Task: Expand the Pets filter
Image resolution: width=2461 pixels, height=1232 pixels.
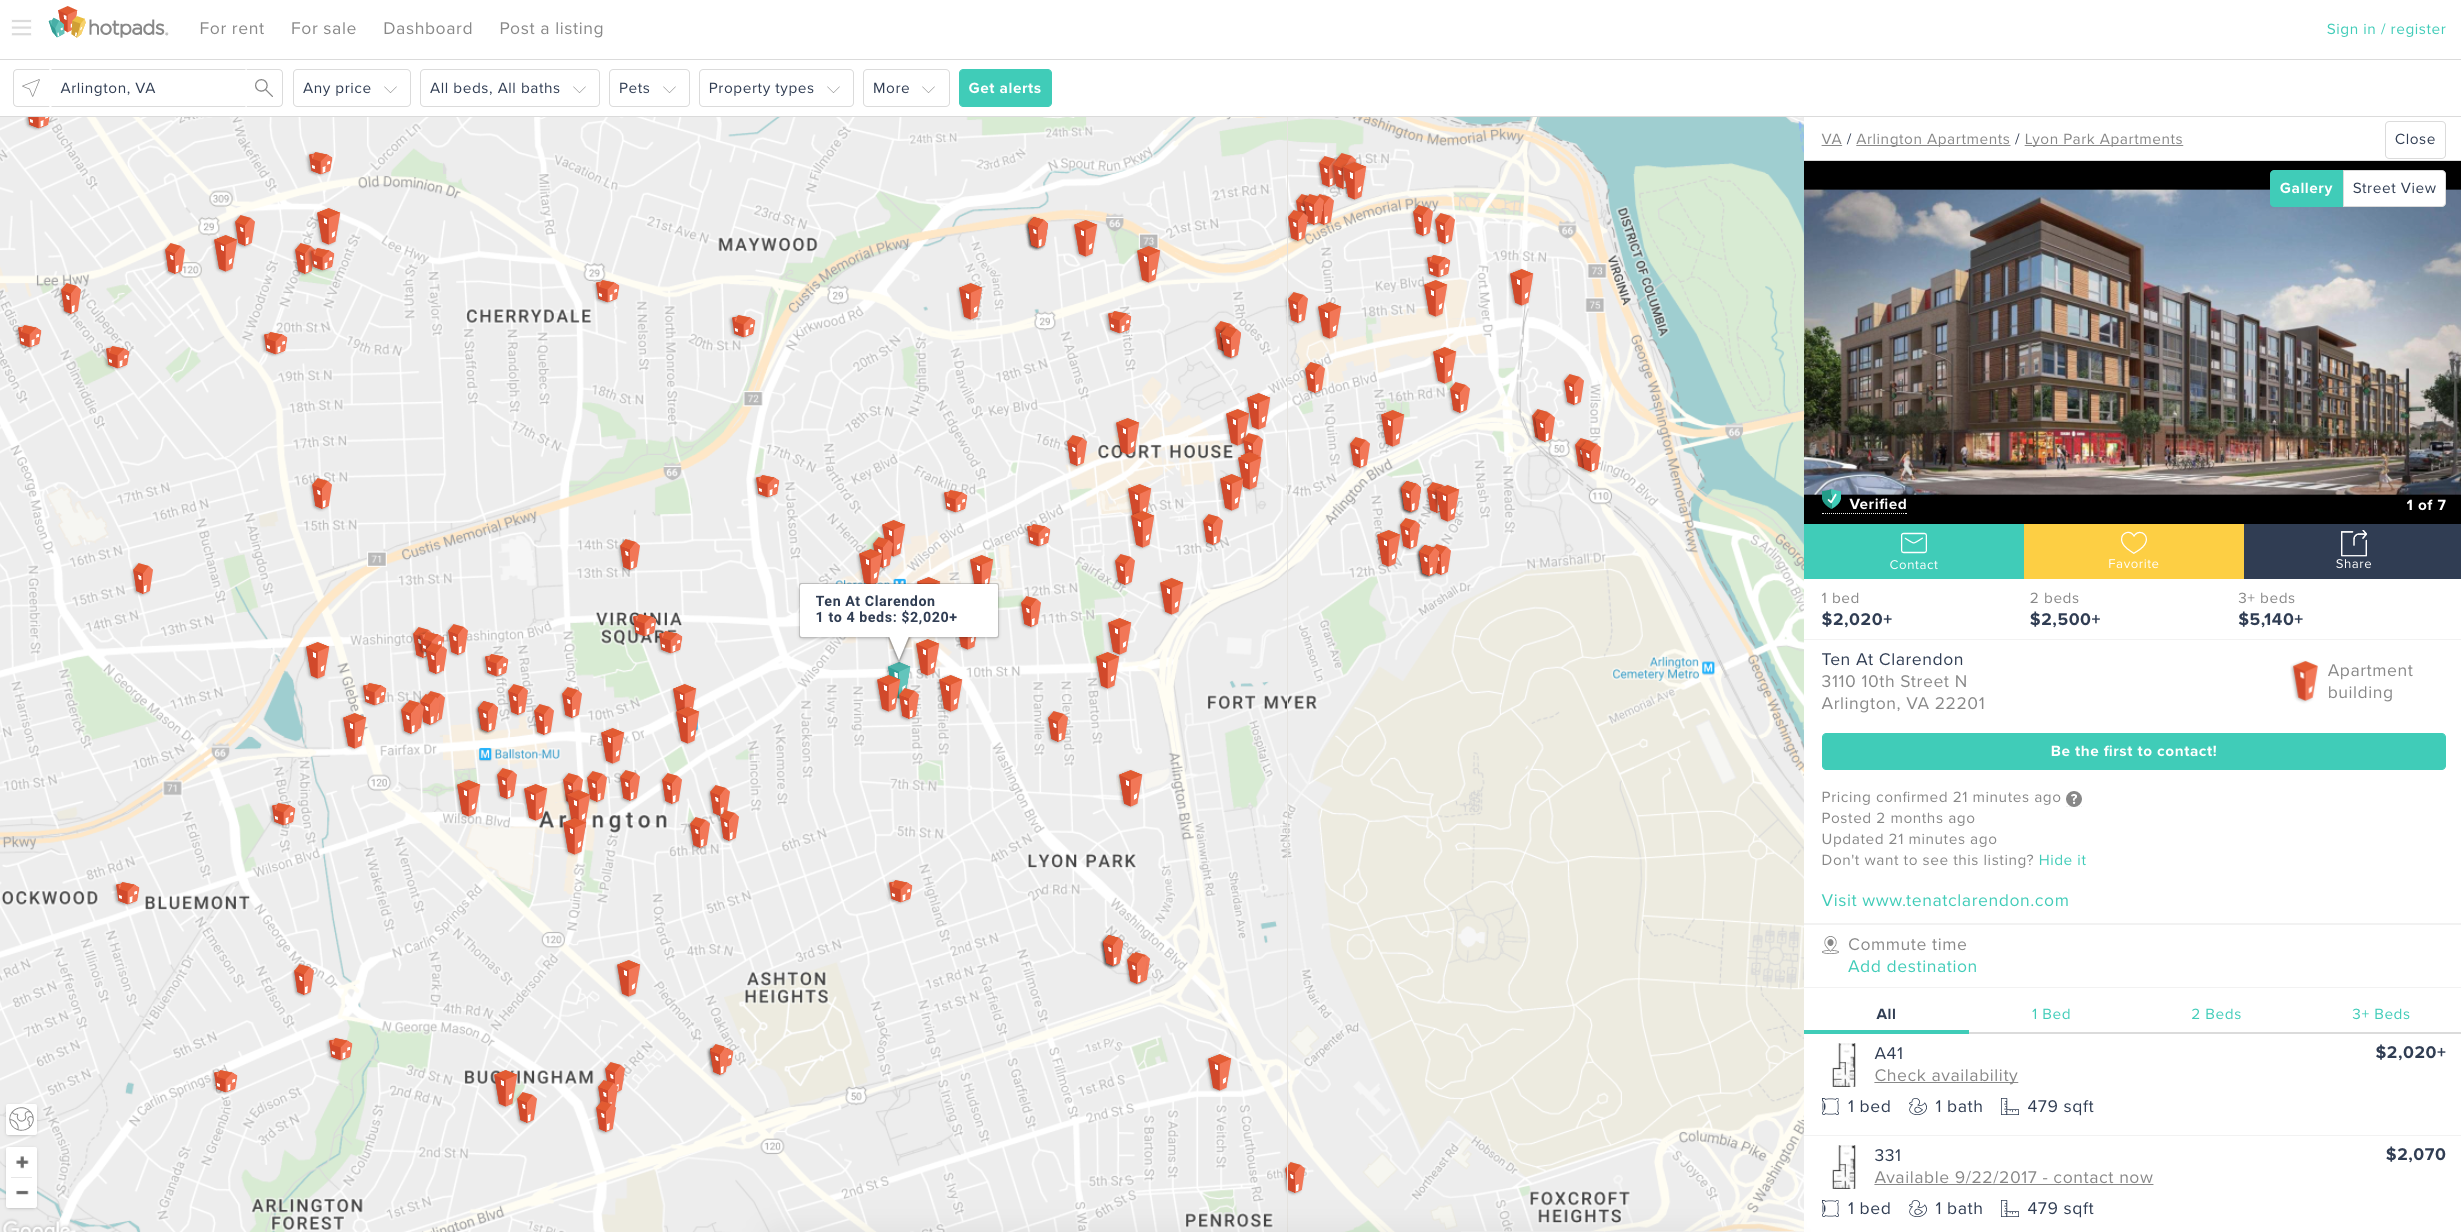Action: click(x=648, y=88)
